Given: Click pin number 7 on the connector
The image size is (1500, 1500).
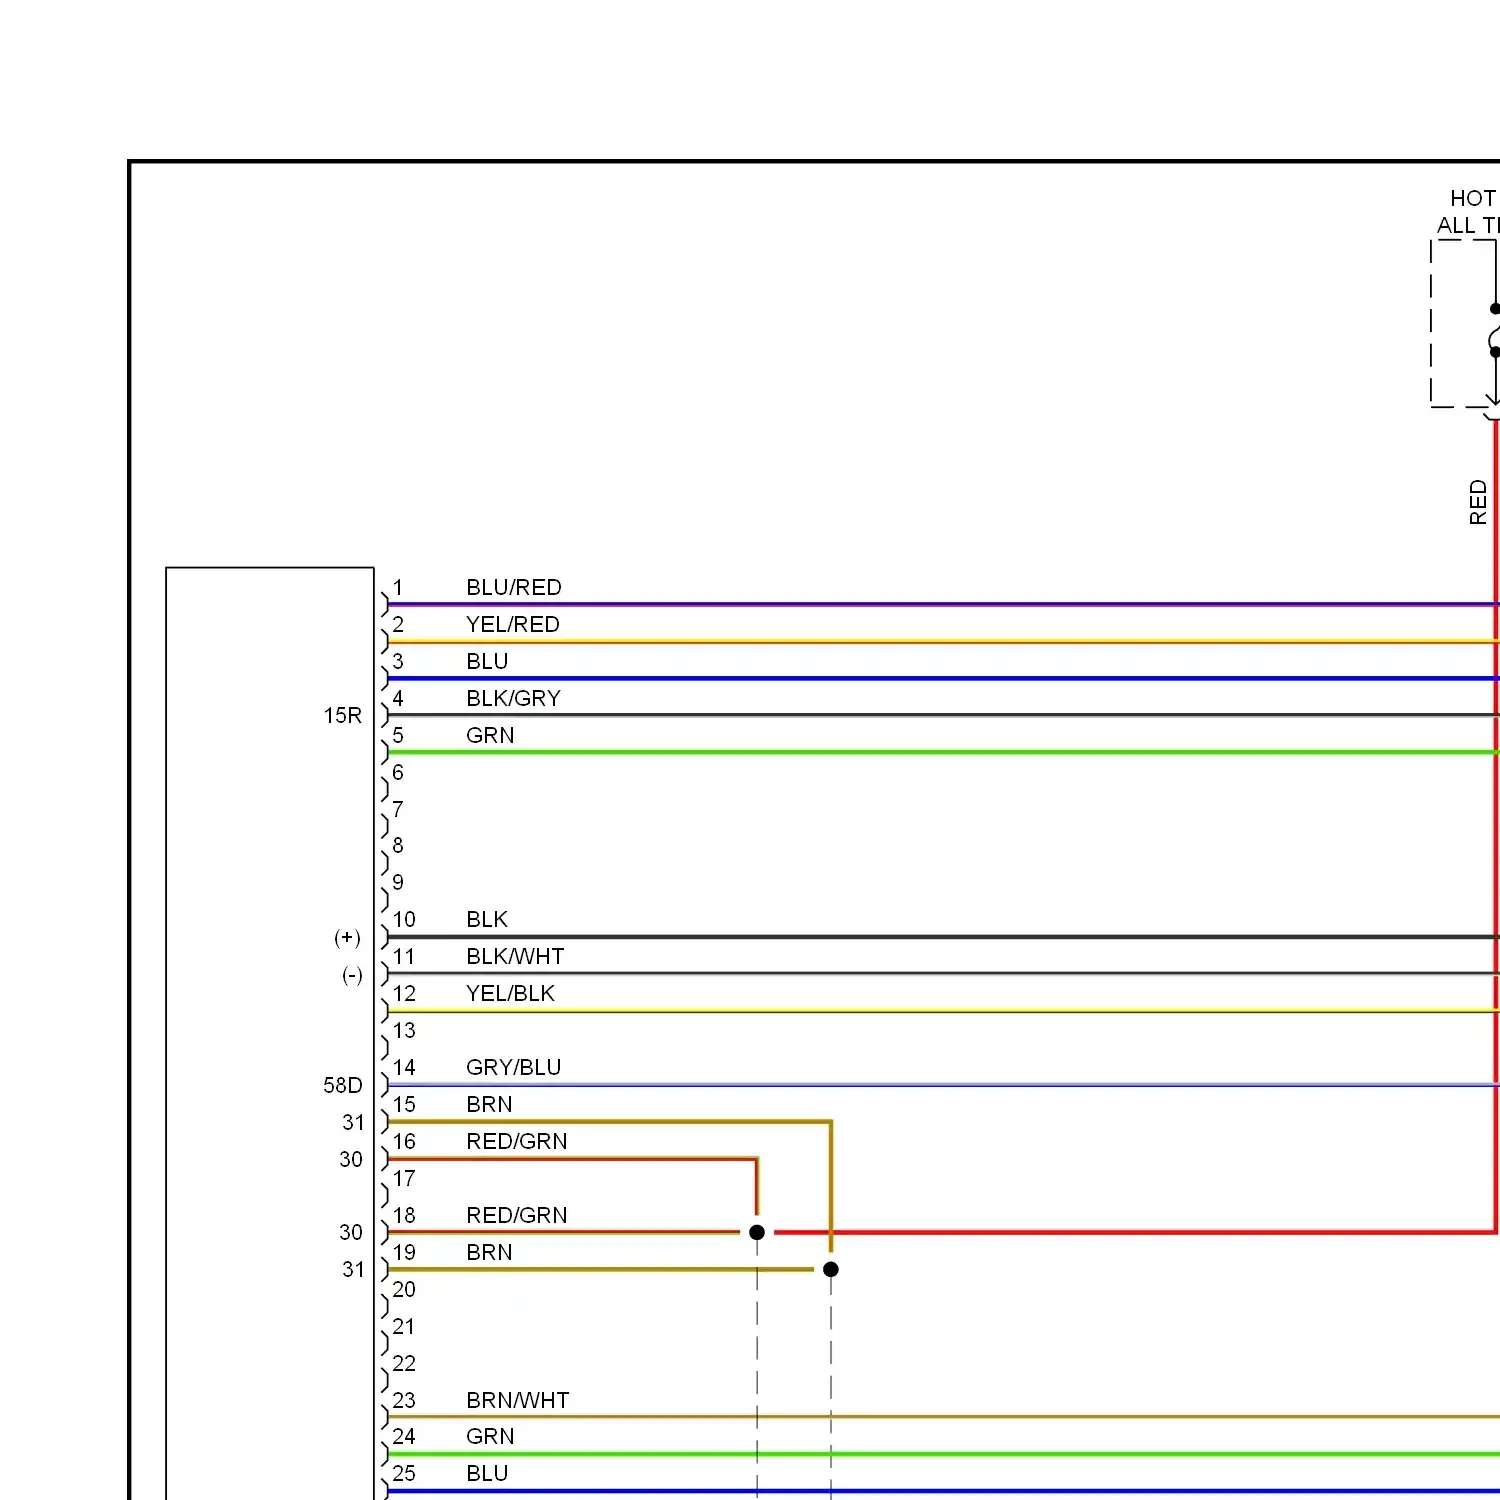Looking at the screenshot, I should coord(398,809).
